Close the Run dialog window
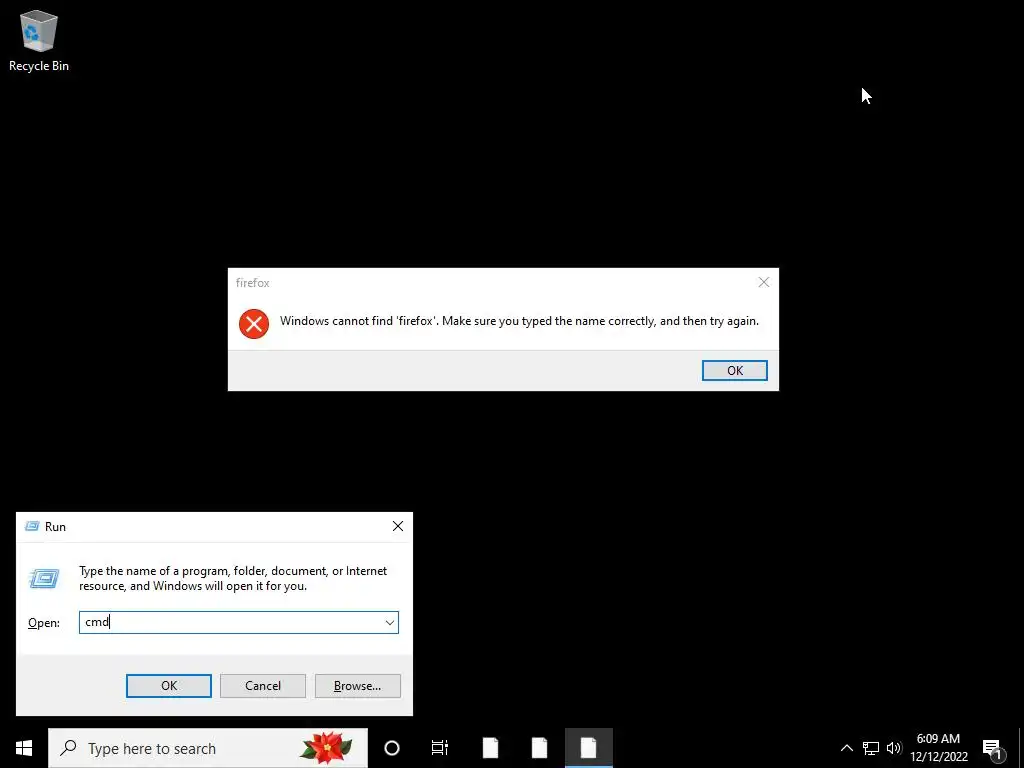Image resolution: width=1024 pixels, height=768 pixels. point(398,526)
